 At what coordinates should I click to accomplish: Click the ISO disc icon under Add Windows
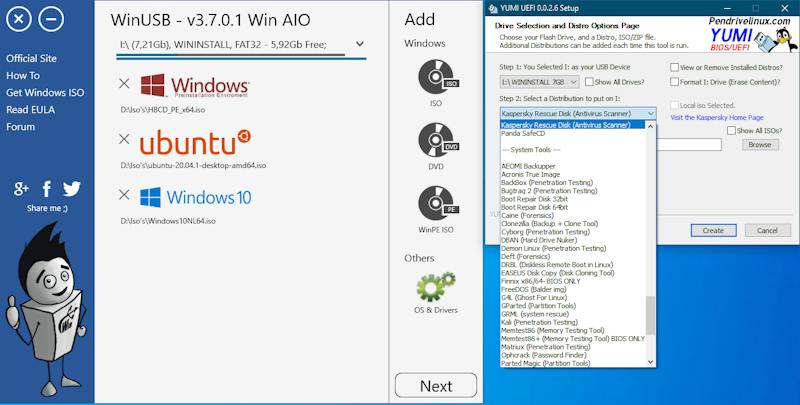tap(438, 77)
